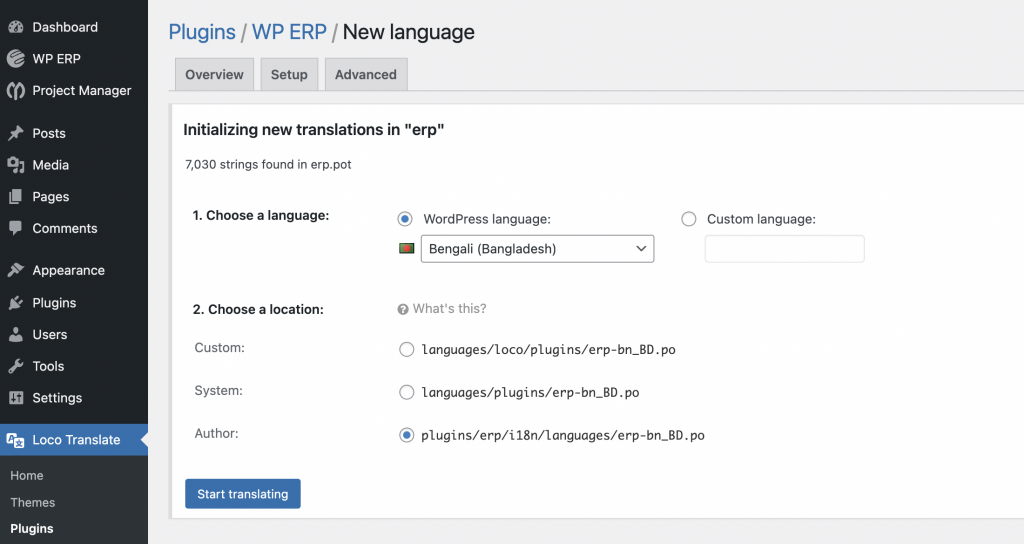Choose Author location plugins/erp/i18n radio
This screenshot has height=544, width=1024.
(x=406, y=435)
